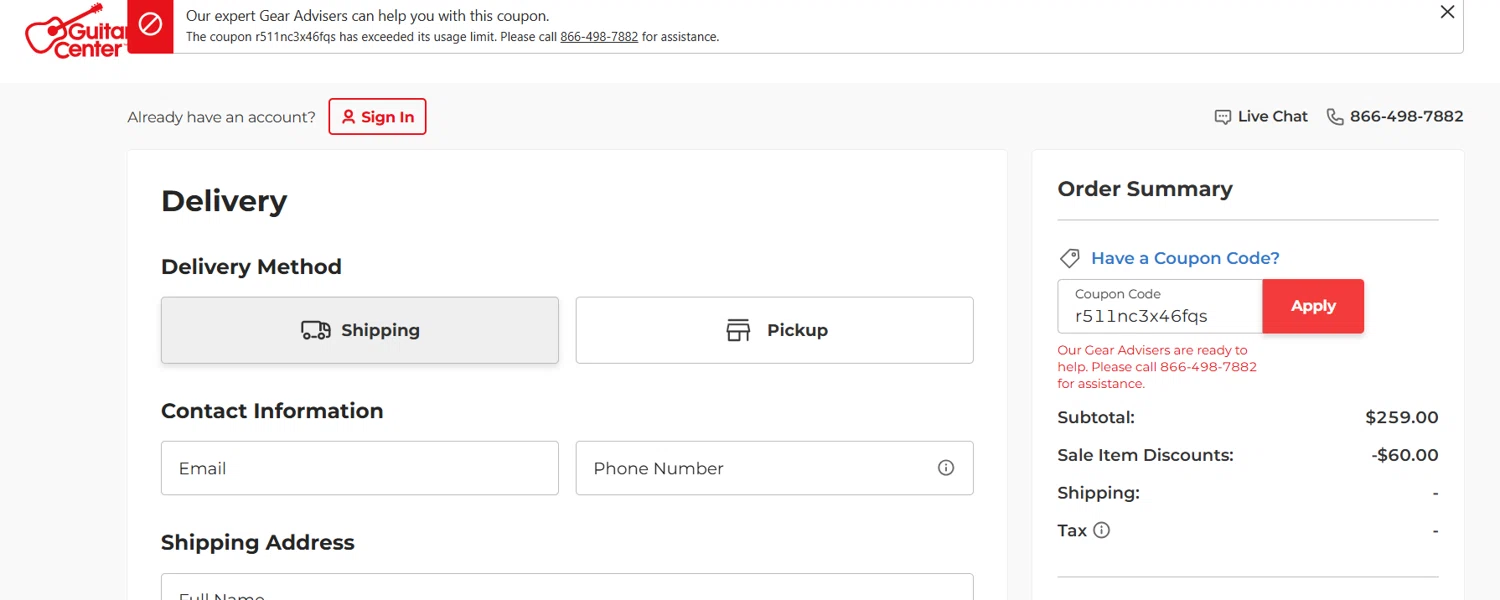
Task: Click the top-right 866-498-7882 number
Action: pyautogui.click(x=1406, y=117)
